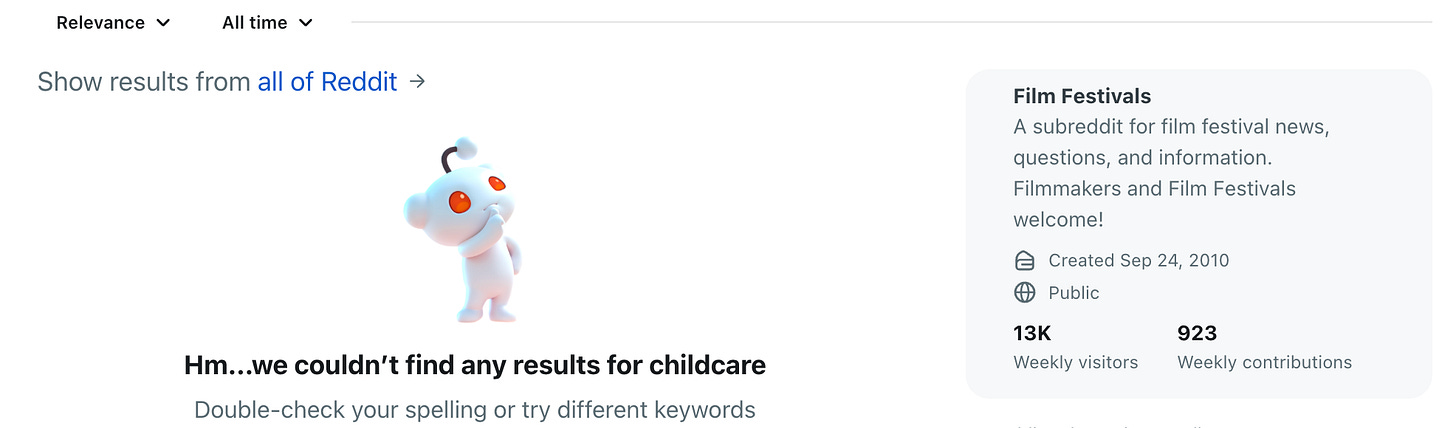Open the All time filter dropdown

click(267, 22)
